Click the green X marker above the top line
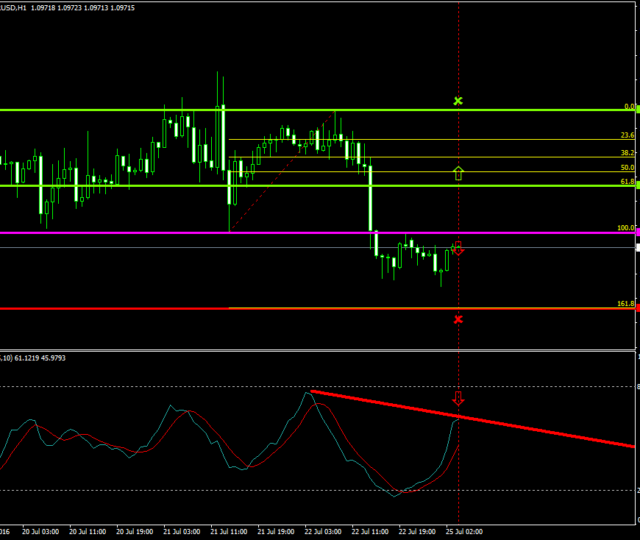The height and width of the screenshot is (540, 640). pos(458,101)
